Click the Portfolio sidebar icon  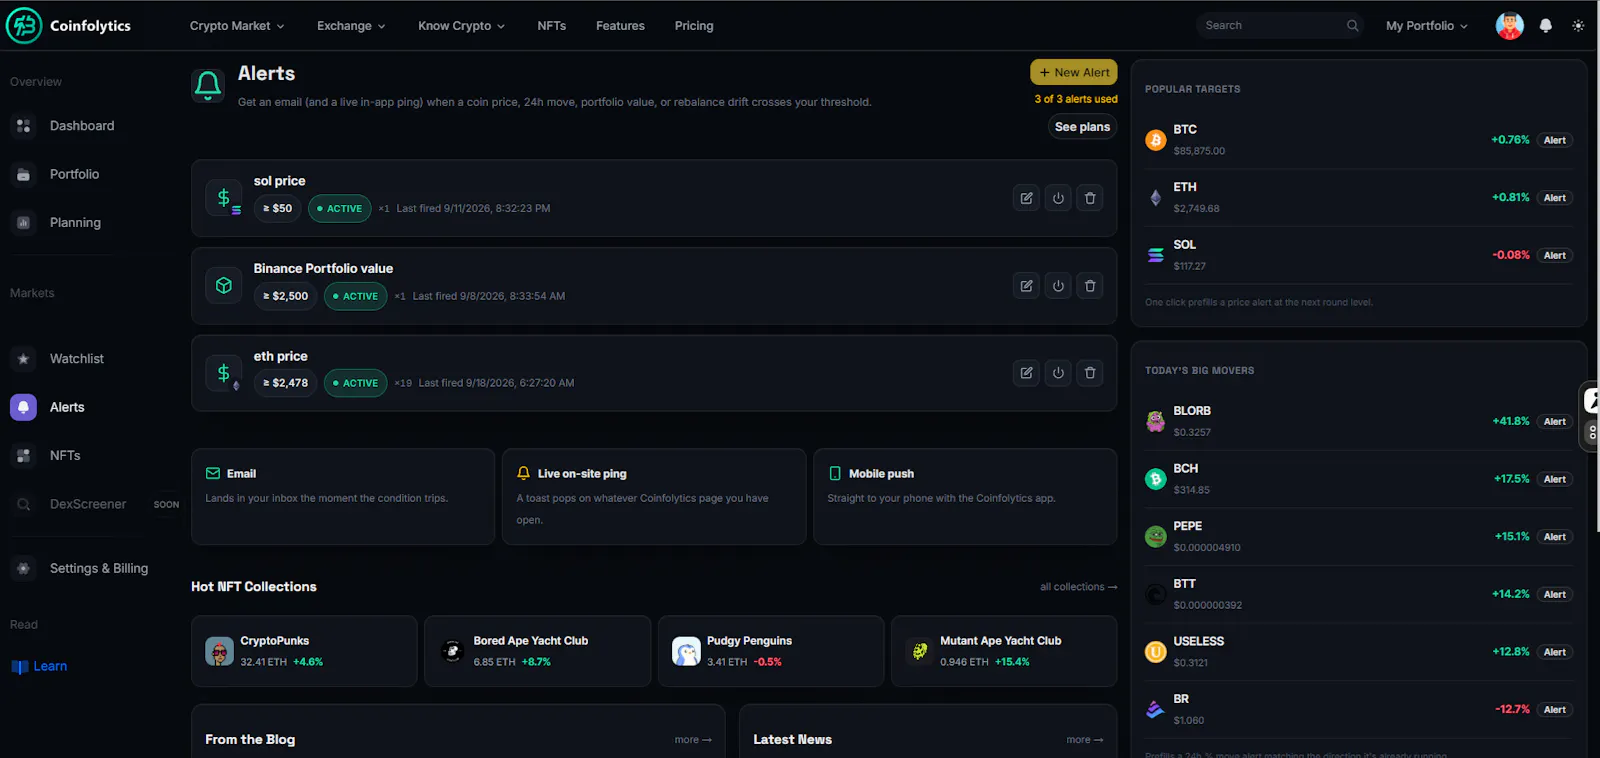[x=23, y=174]
